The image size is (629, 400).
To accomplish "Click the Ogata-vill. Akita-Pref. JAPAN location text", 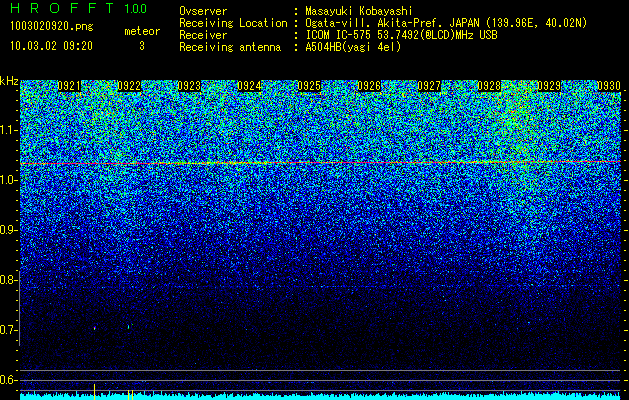I will [x=446, y=23].
